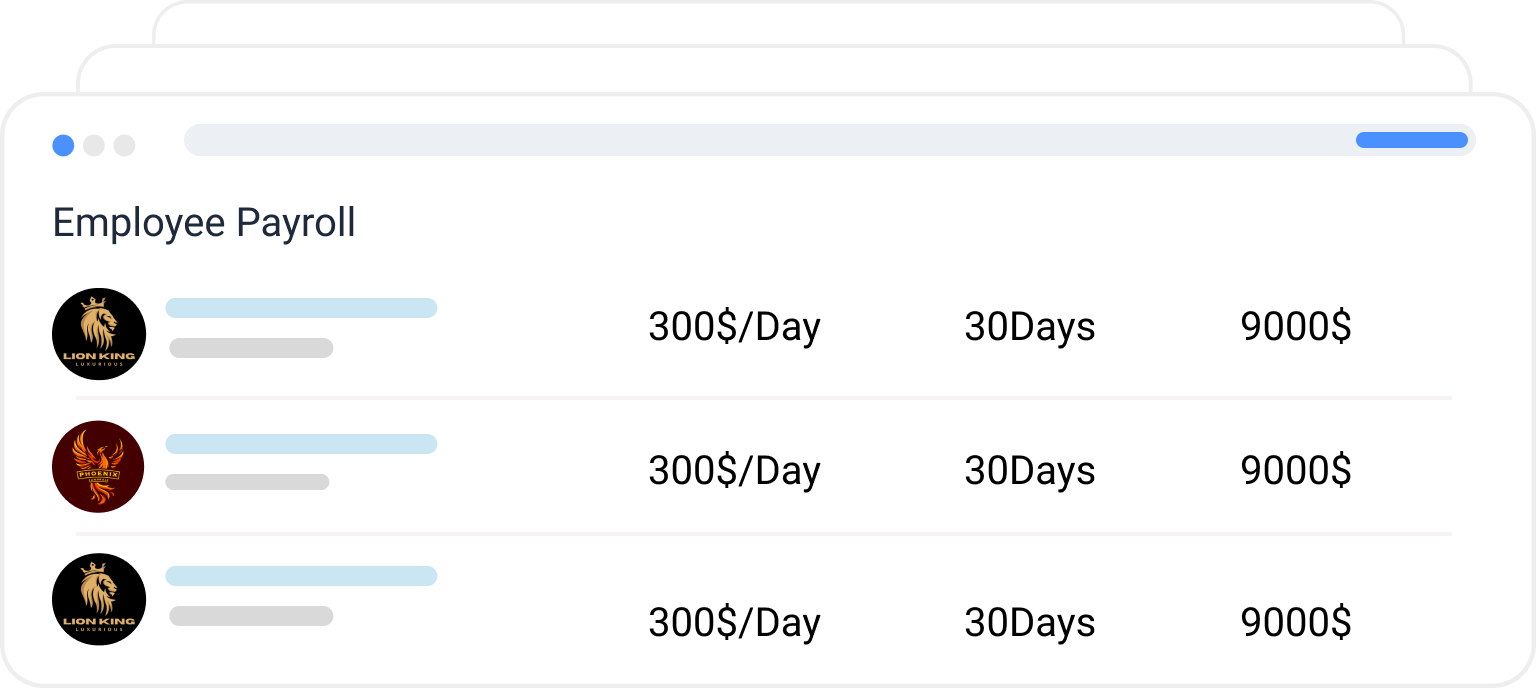Select 300$/Day rate in the Phoenix row
The height and width of the screenshot is (688, 1536).
point(734,471)
